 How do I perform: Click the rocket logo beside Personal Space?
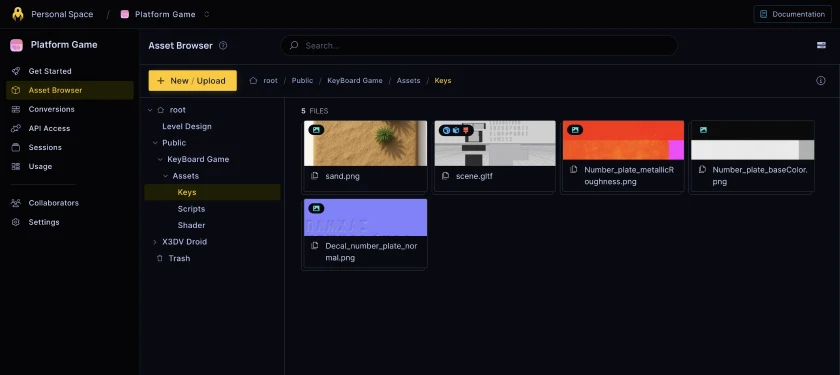[18, 14]
